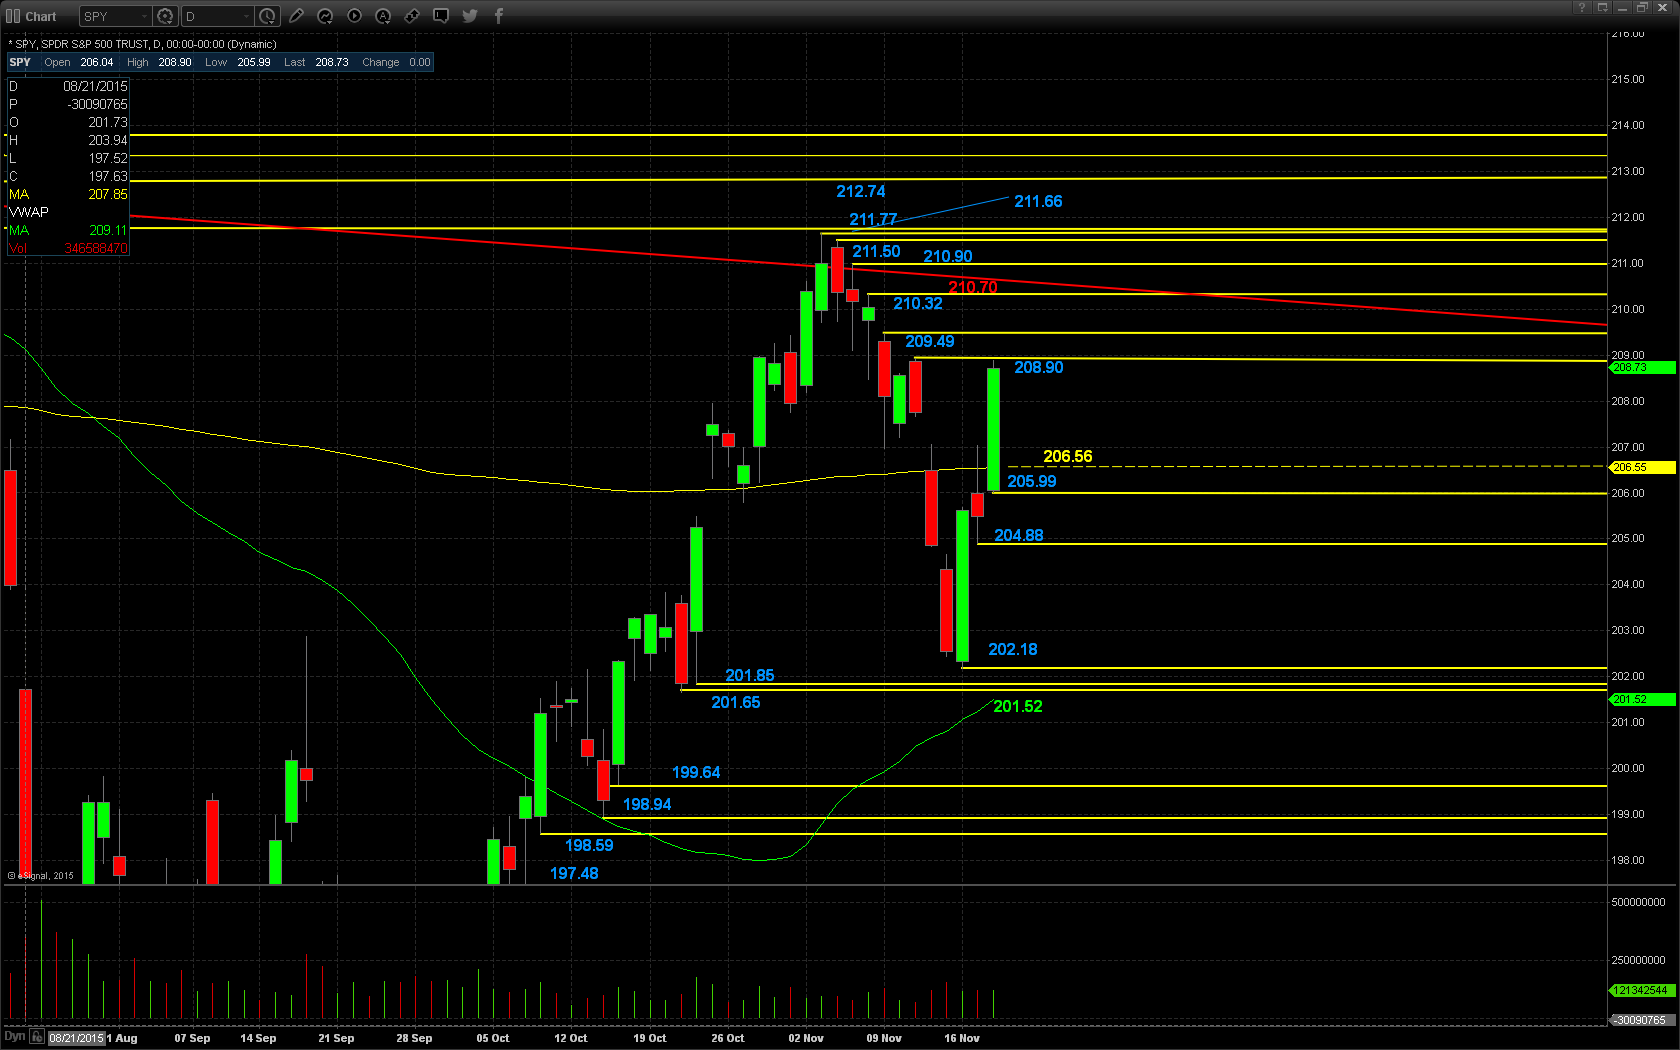The width and height of the screenshot is (1680, 1050).
Task: Click the yellow 206.55 MA marker on axis
Action: 1642,467
